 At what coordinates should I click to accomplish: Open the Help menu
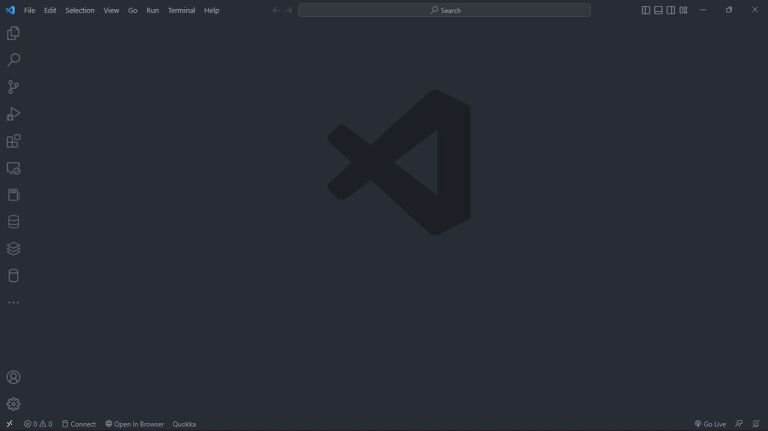(x=212, y=10)
